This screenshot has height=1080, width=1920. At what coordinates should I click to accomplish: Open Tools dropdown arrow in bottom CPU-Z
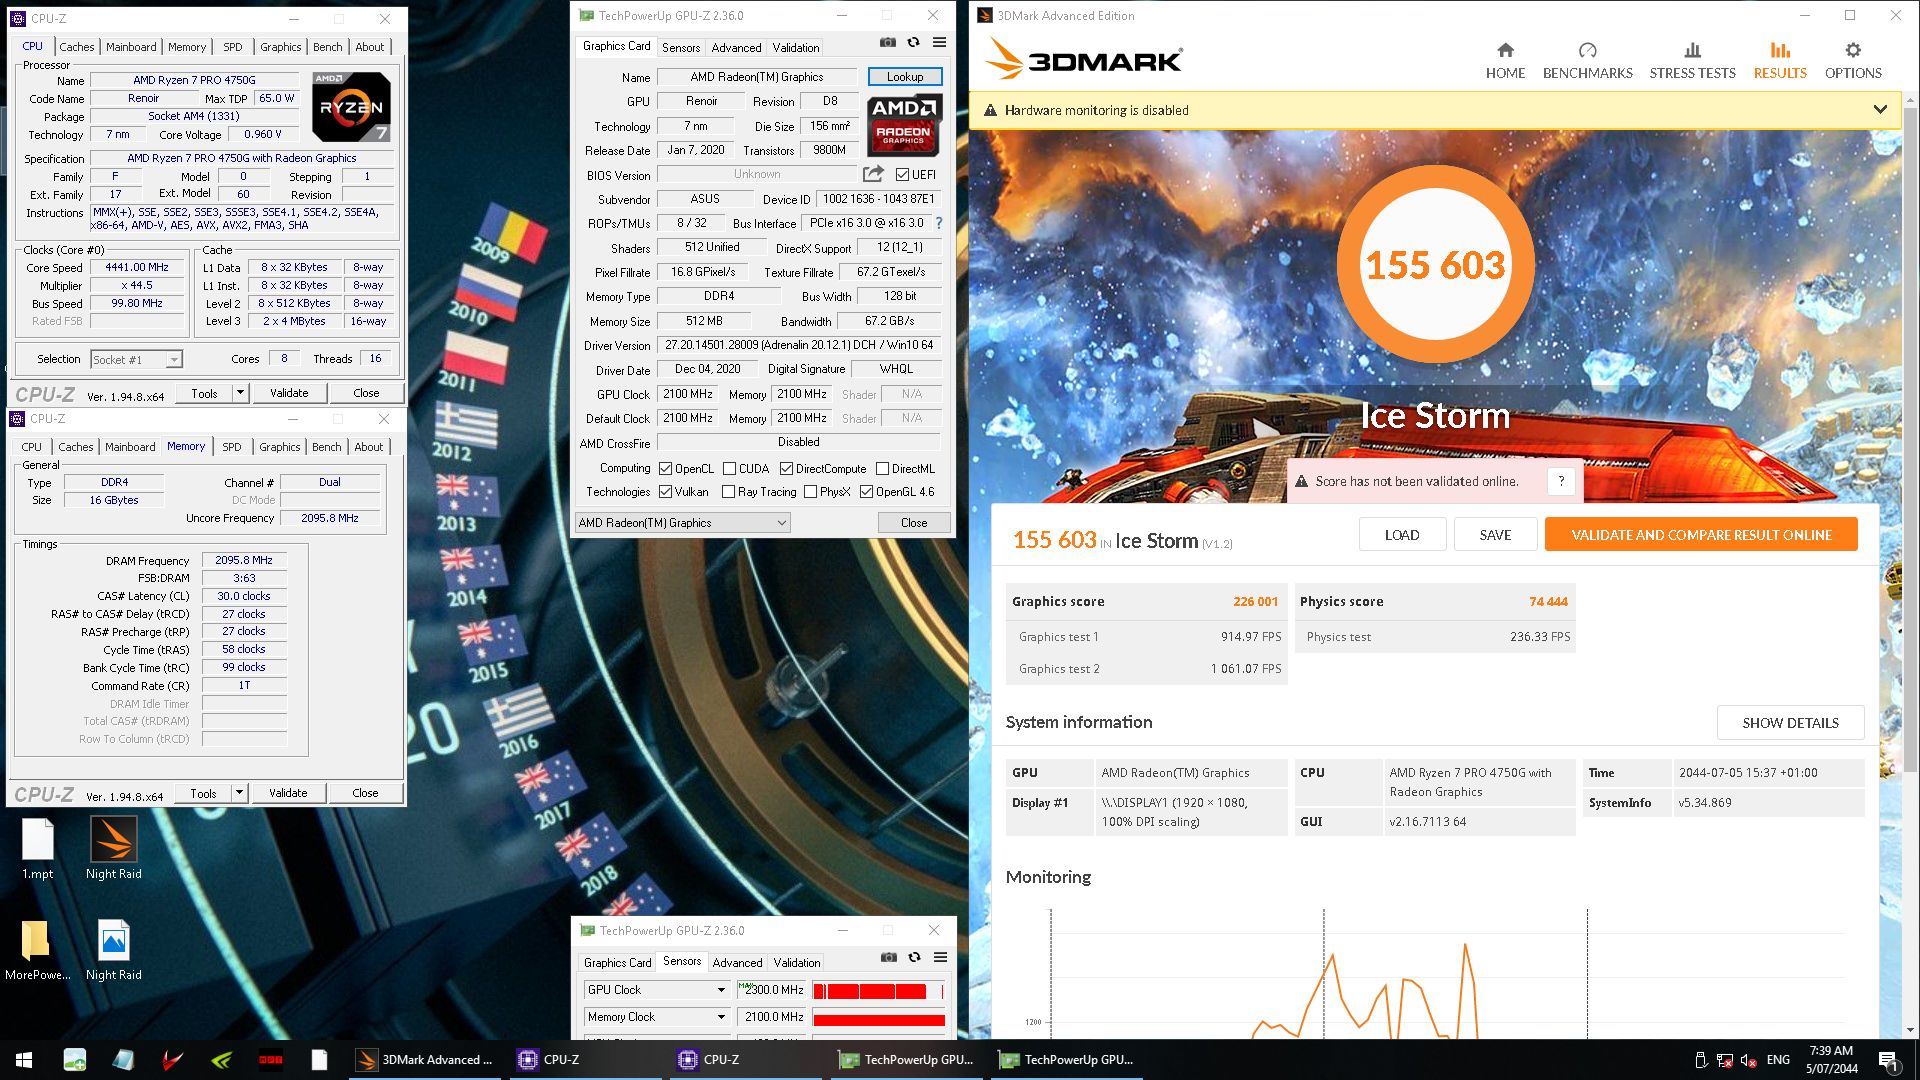click(239, 793)
